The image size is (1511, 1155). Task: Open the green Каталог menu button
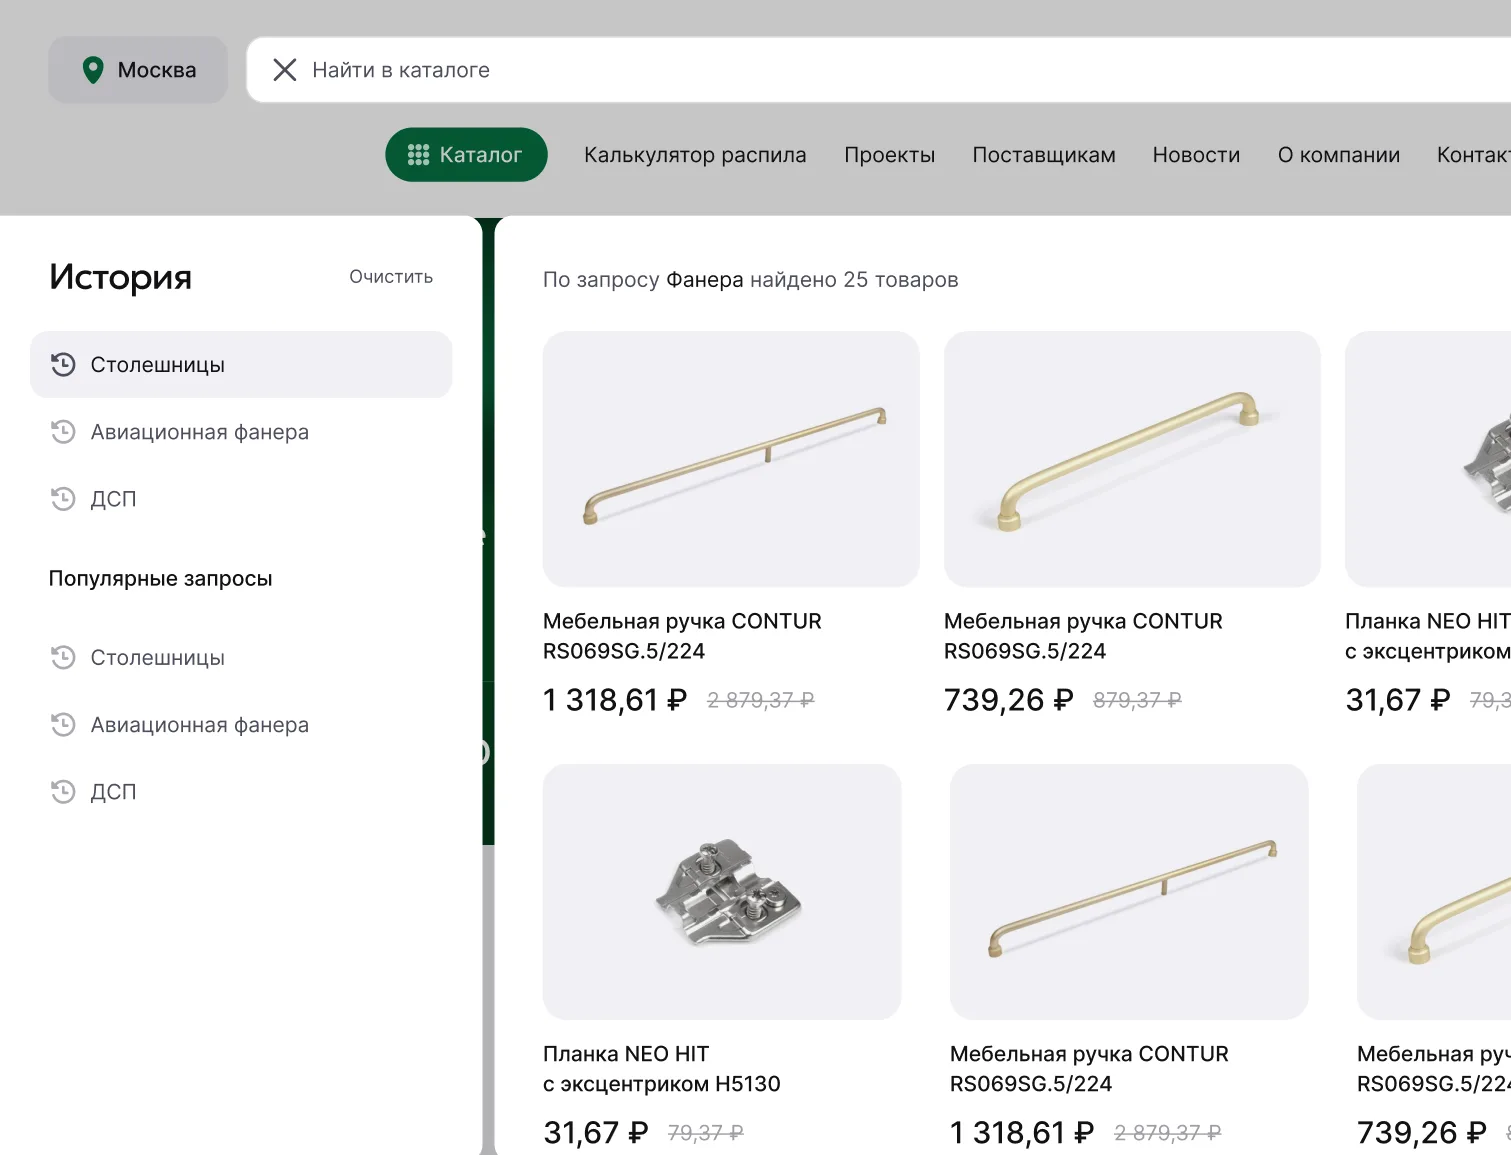pyautogui.click(x=466, y=155)
